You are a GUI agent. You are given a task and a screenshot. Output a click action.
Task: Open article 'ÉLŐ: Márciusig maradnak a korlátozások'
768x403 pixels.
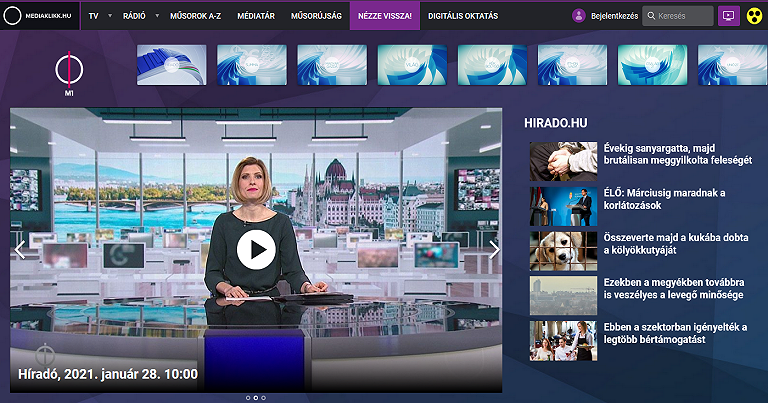click(x=665, y=199)
